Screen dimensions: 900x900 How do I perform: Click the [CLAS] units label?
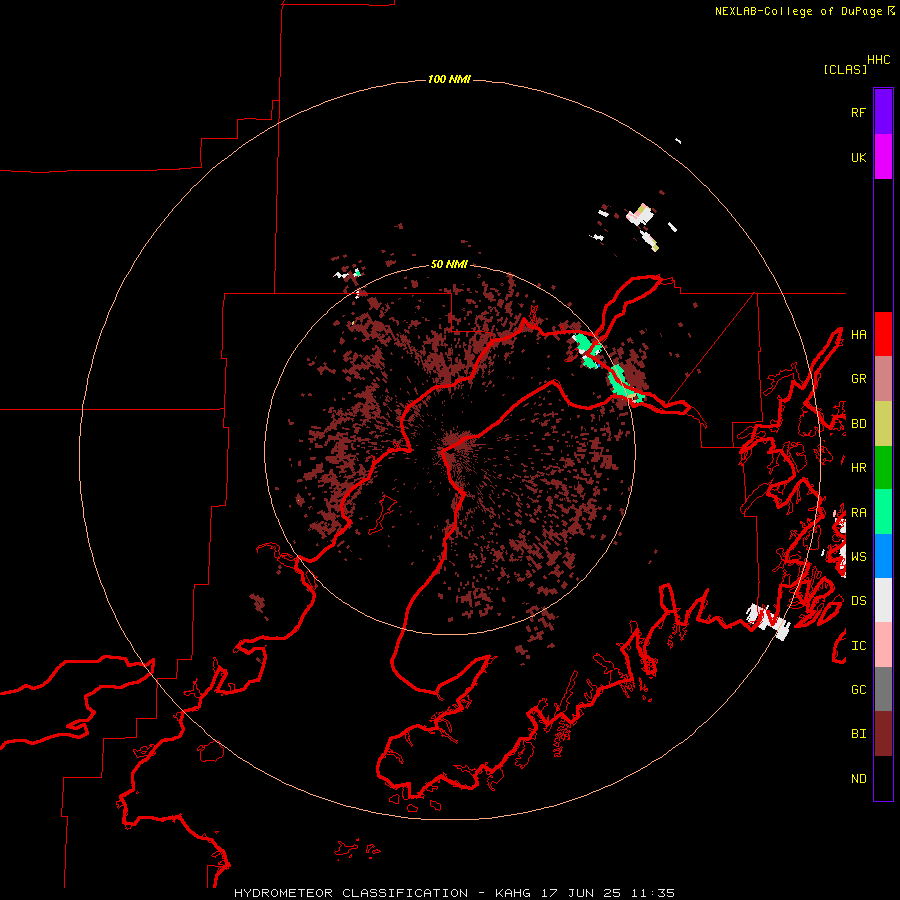(845, 69)
